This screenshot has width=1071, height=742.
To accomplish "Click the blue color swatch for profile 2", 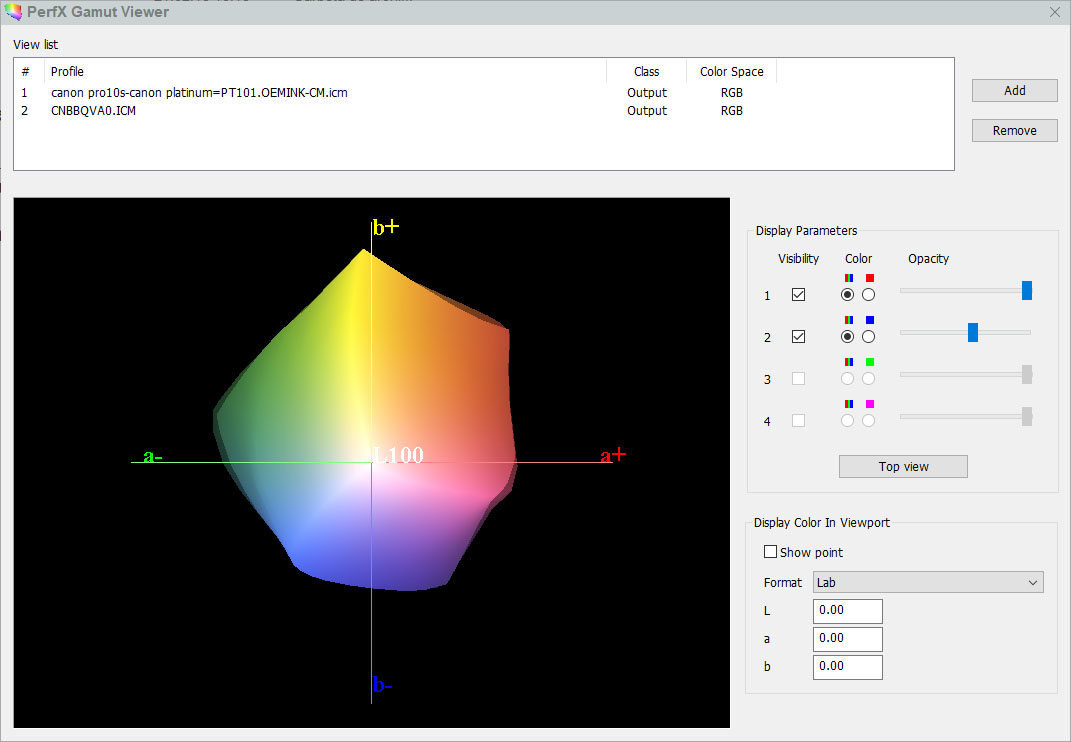I will (869, 320).
